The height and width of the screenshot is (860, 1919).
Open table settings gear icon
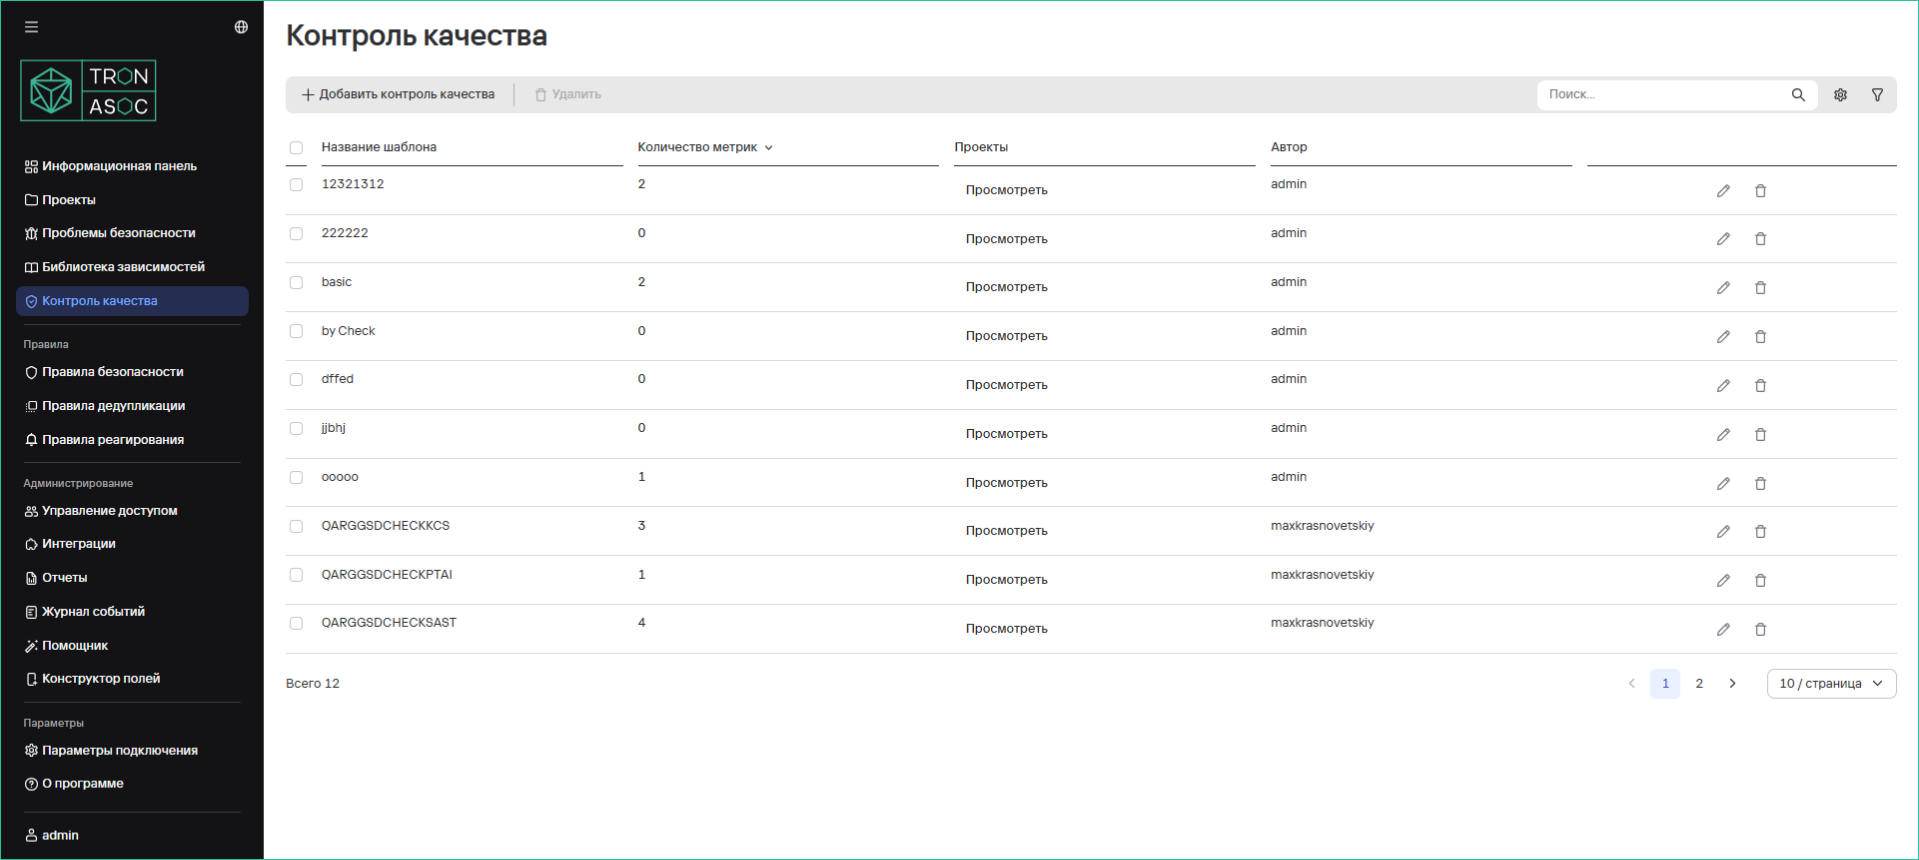click(1840, 95)
